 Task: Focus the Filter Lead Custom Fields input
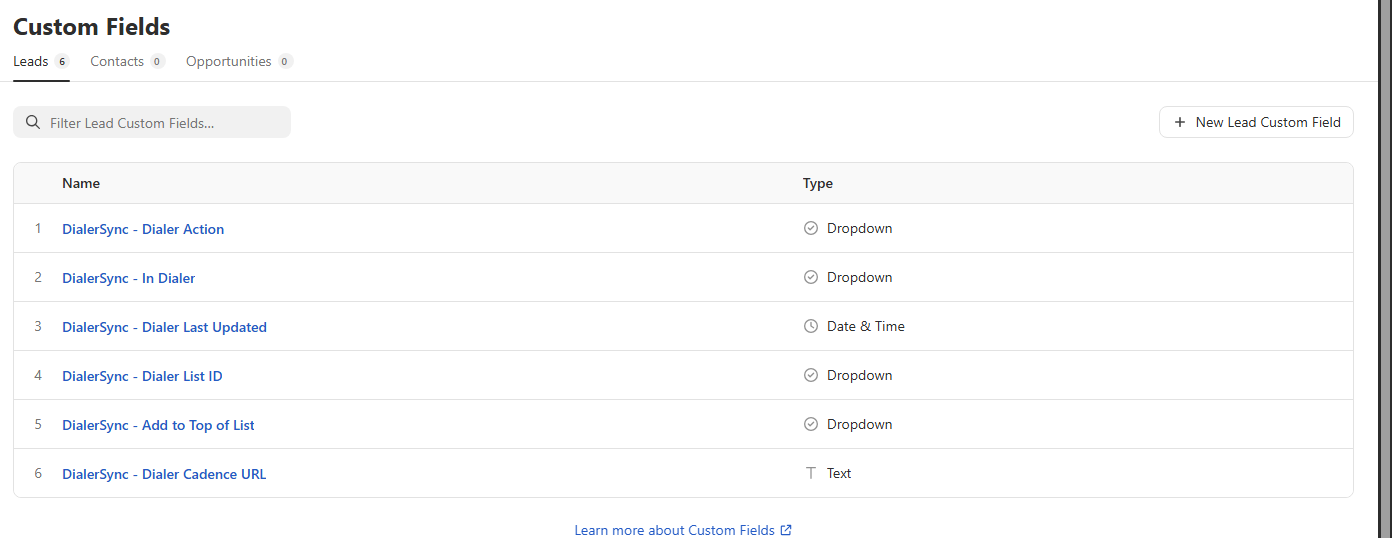click(152, 122)
